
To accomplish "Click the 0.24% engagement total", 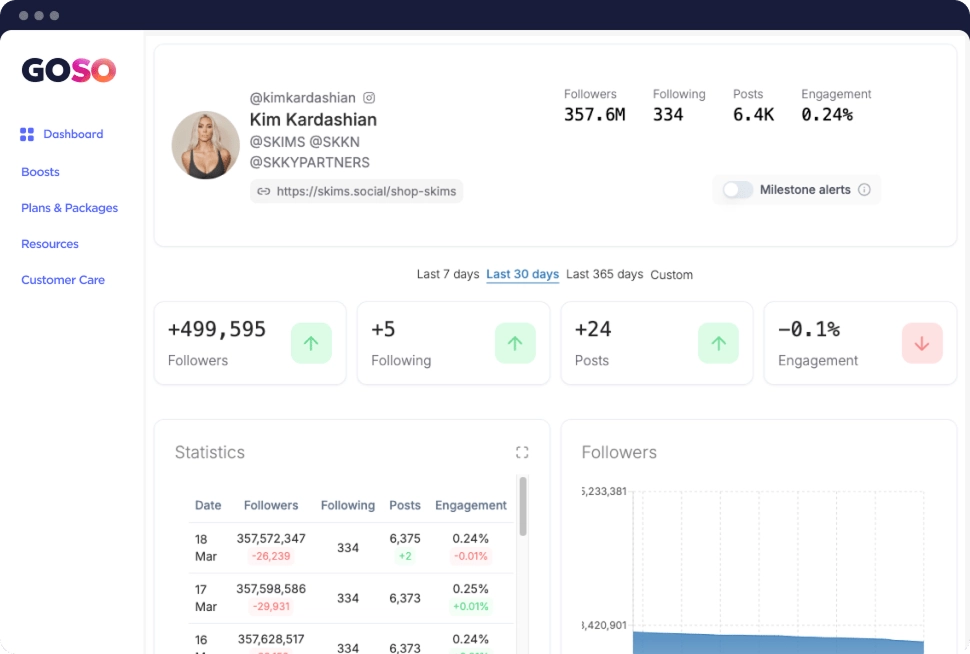I will coord(827,114).
